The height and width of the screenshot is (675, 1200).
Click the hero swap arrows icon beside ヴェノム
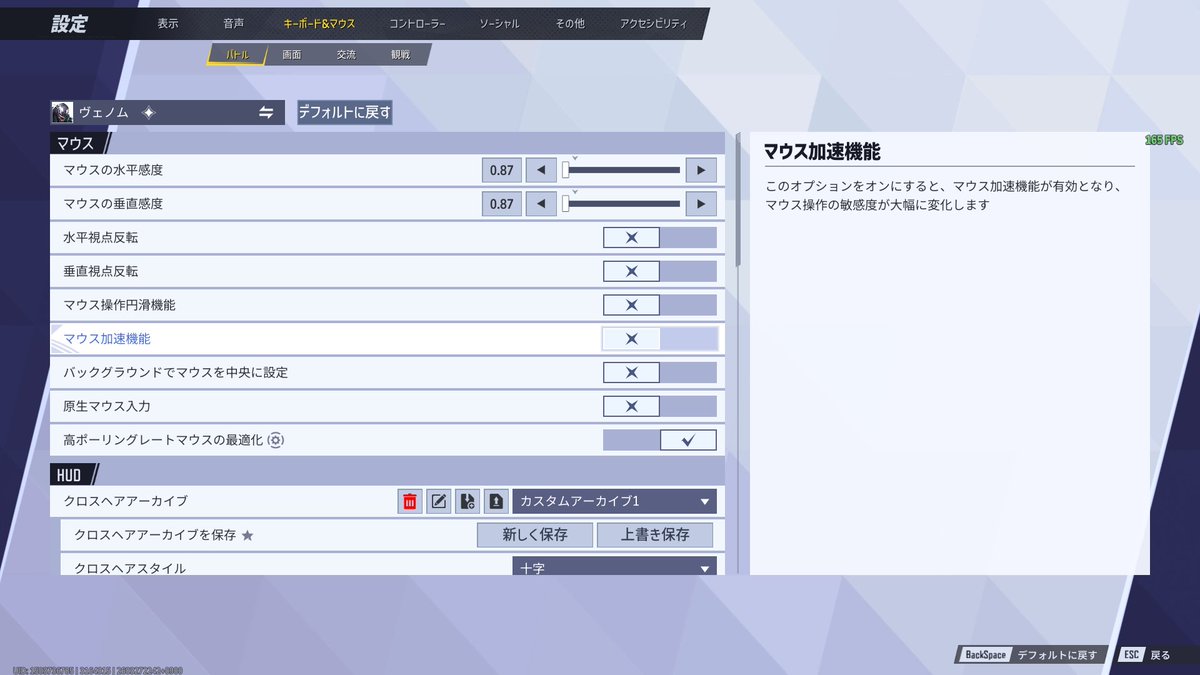(x=266, y=113)
